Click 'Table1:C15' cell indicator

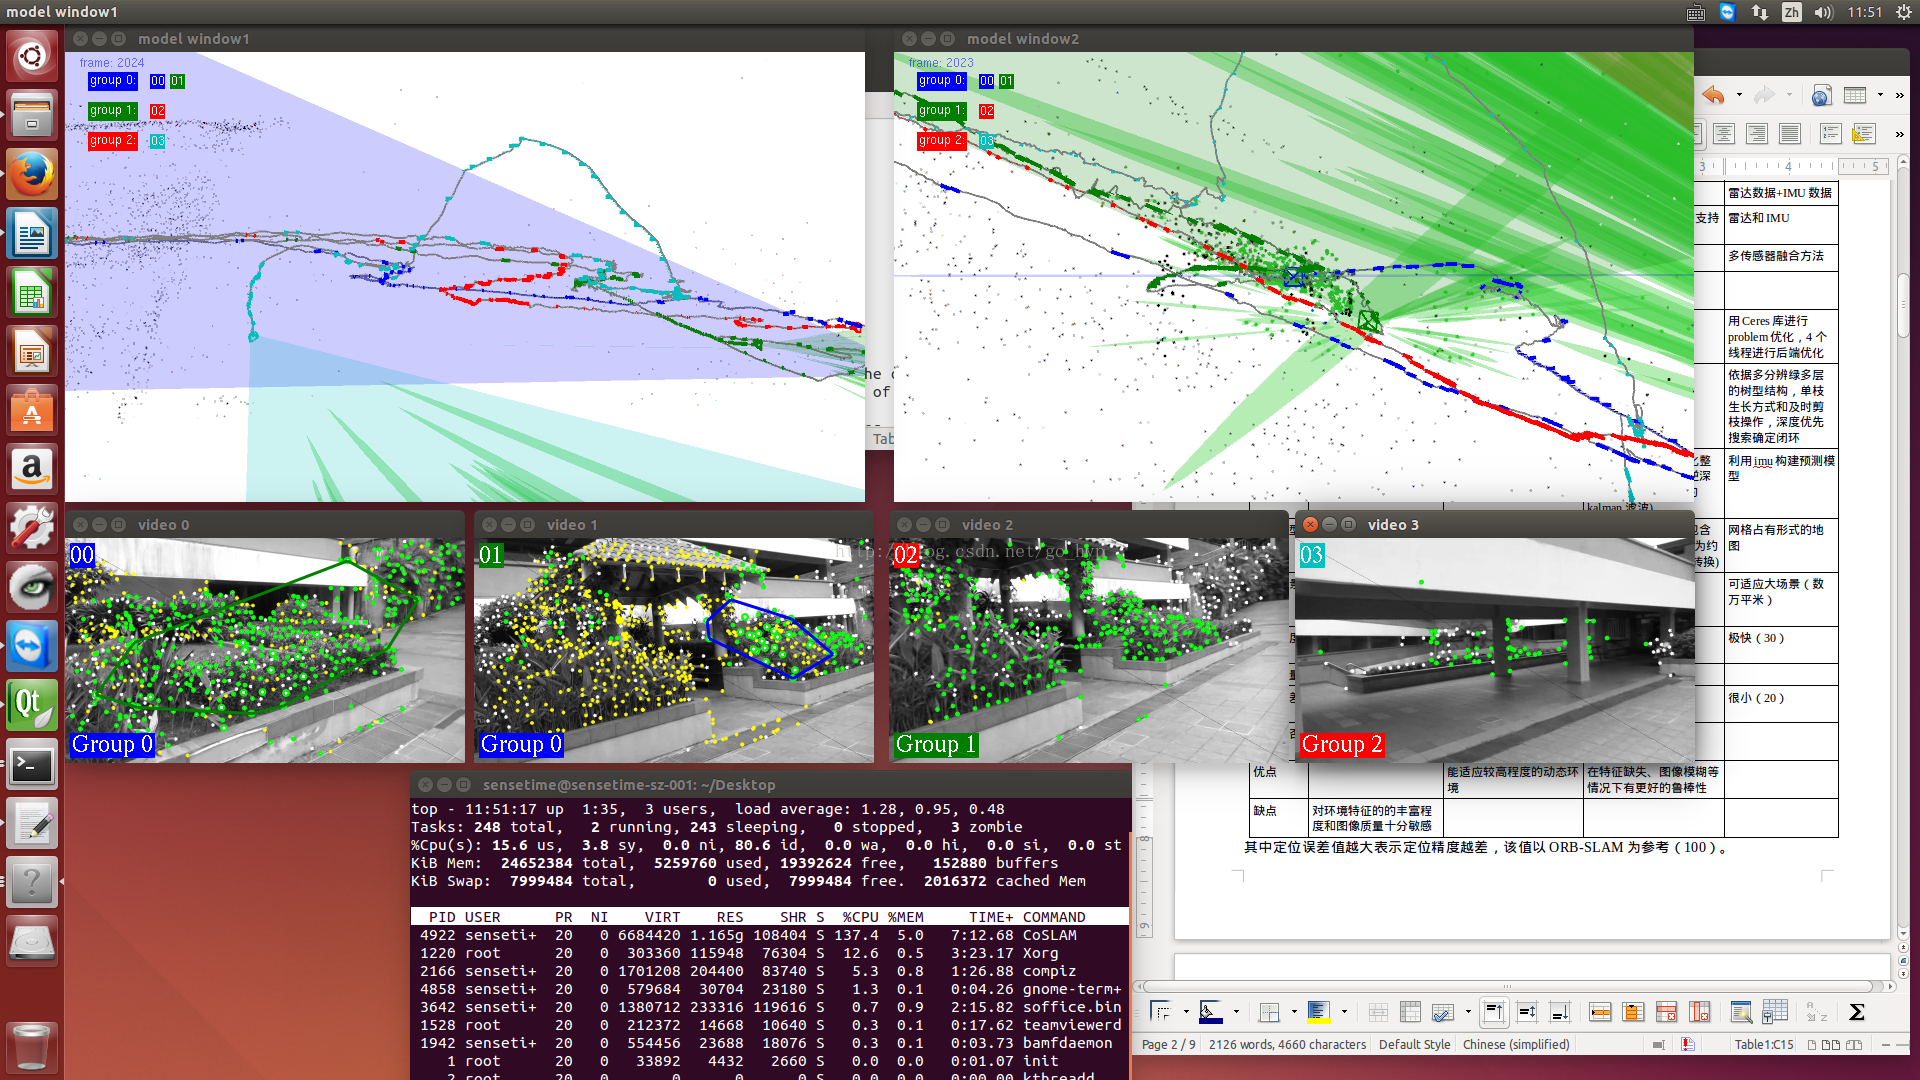point(1764,1044)
